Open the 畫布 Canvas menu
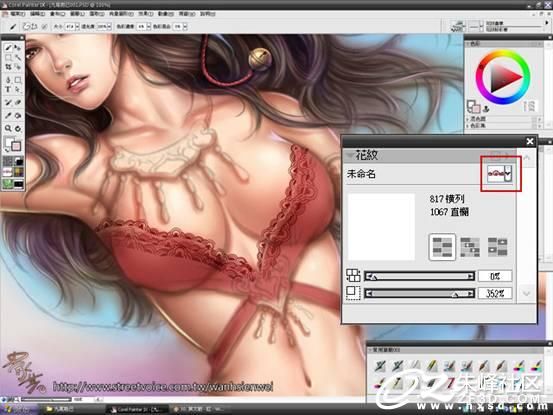Screen dimensions: 553x415 click(x=57, y=14)
